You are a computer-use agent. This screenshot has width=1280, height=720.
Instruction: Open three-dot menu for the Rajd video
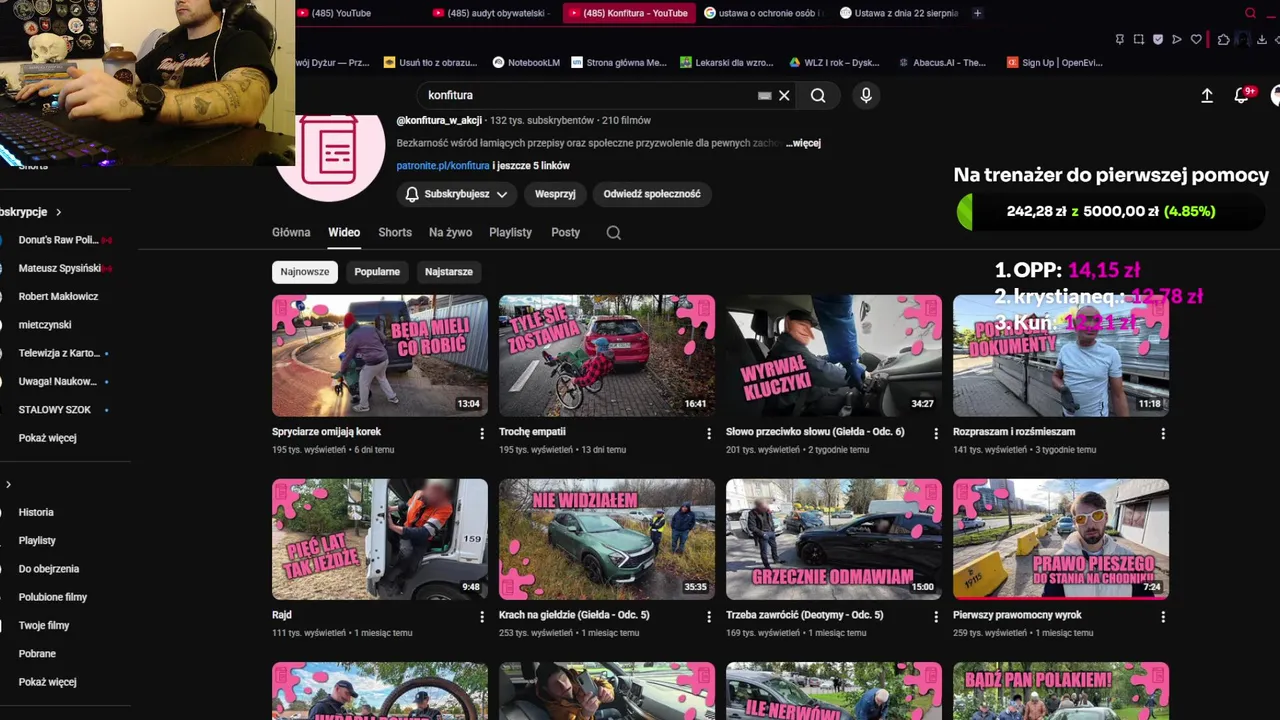(x=482, y=617)
